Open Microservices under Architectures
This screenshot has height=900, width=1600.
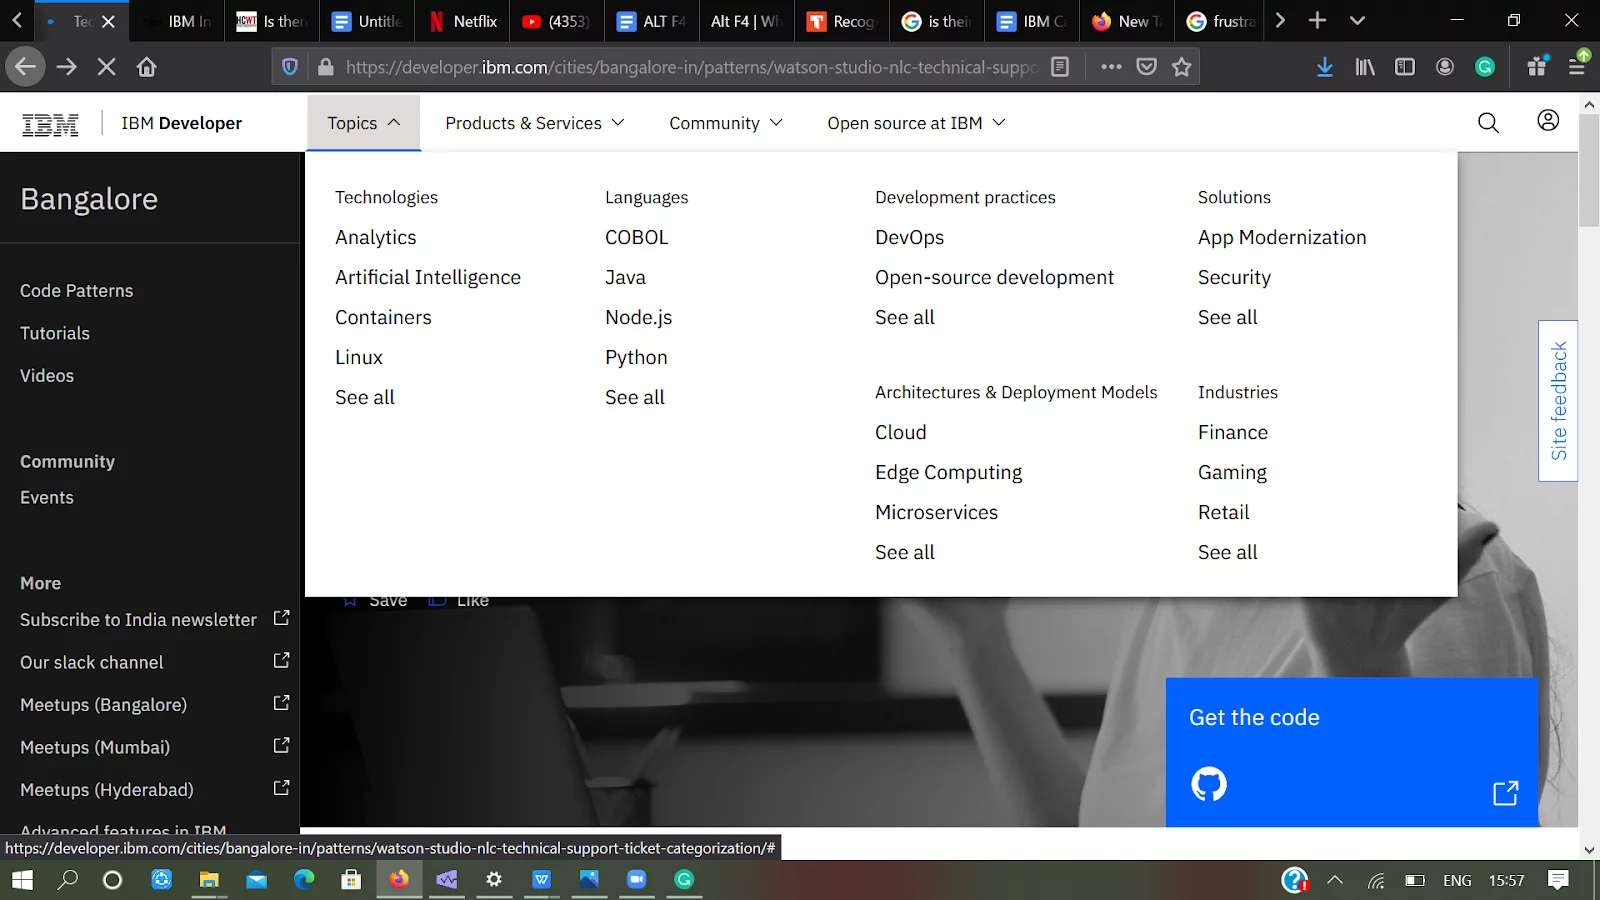936,512
